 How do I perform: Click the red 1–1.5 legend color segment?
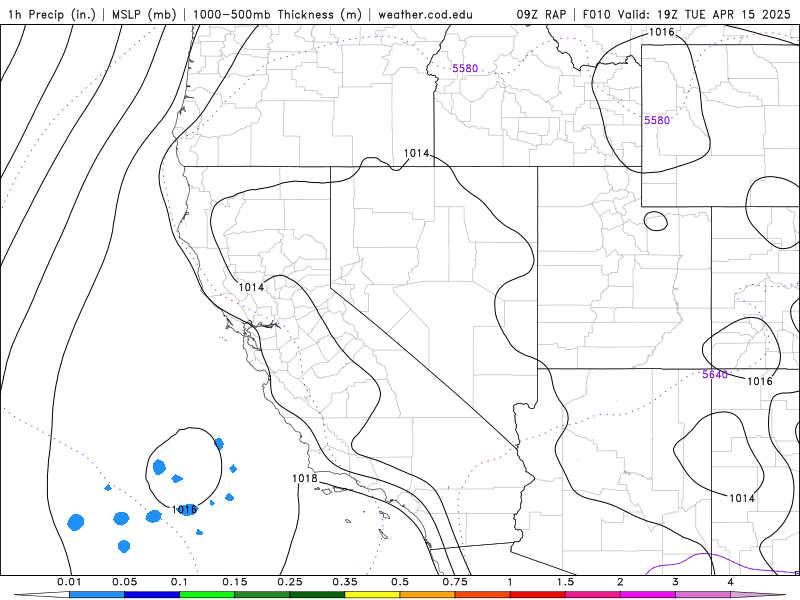[538, 595]
